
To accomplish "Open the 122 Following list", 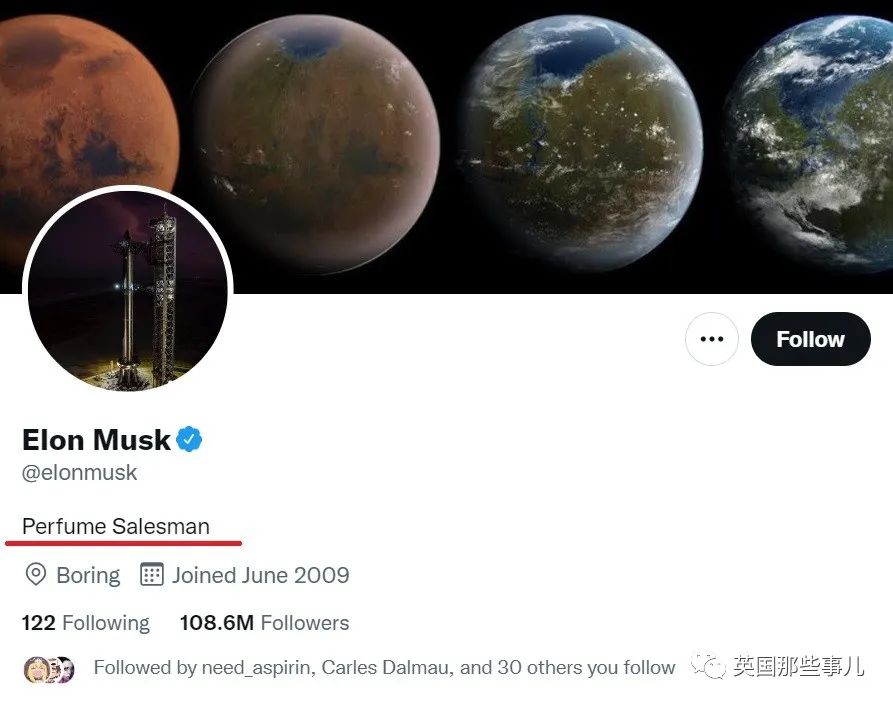I will point(86,623).
